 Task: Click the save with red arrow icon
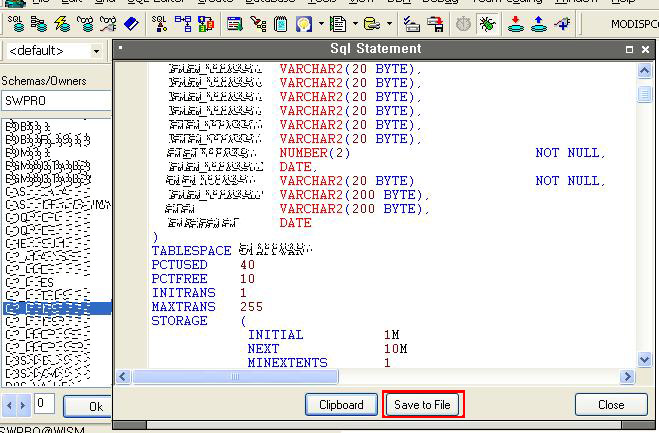click(435, 24)
